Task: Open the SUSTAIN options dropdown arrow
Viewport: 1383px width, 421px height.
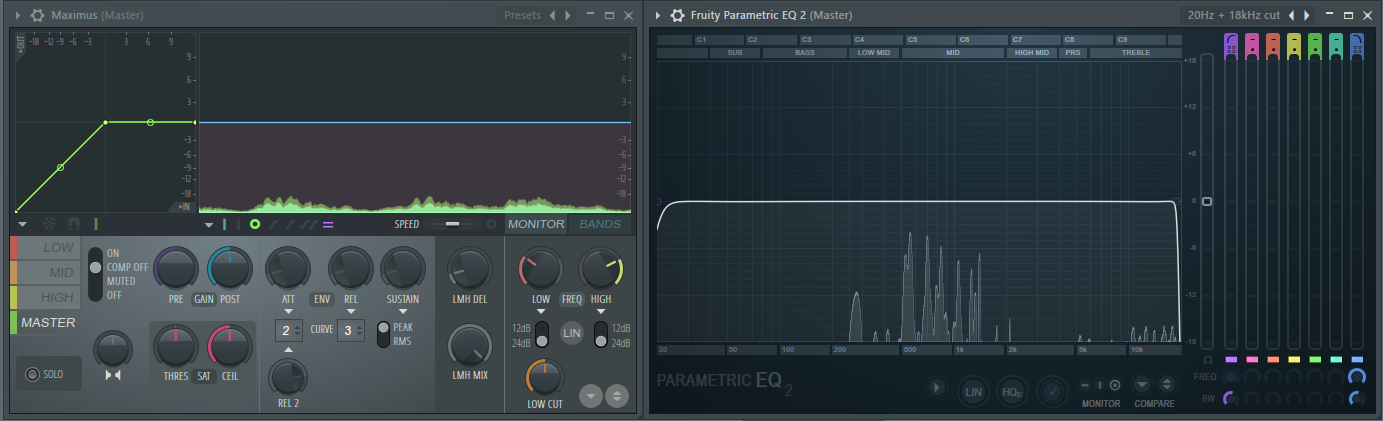Action: (x=403, y=312)
